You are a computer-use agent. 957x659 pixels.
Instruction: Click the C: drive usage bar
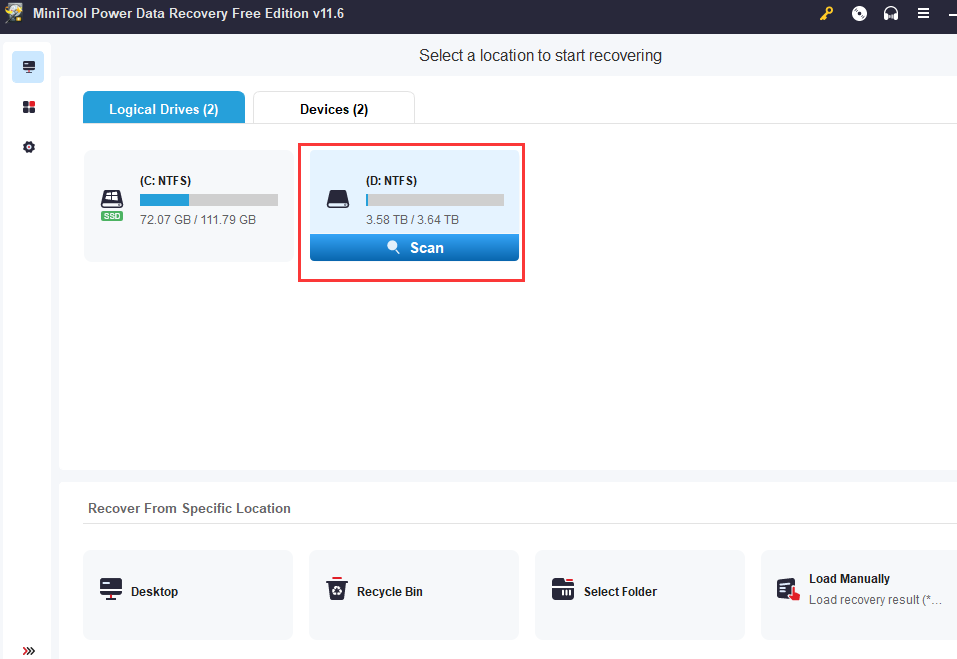point(209,200)
